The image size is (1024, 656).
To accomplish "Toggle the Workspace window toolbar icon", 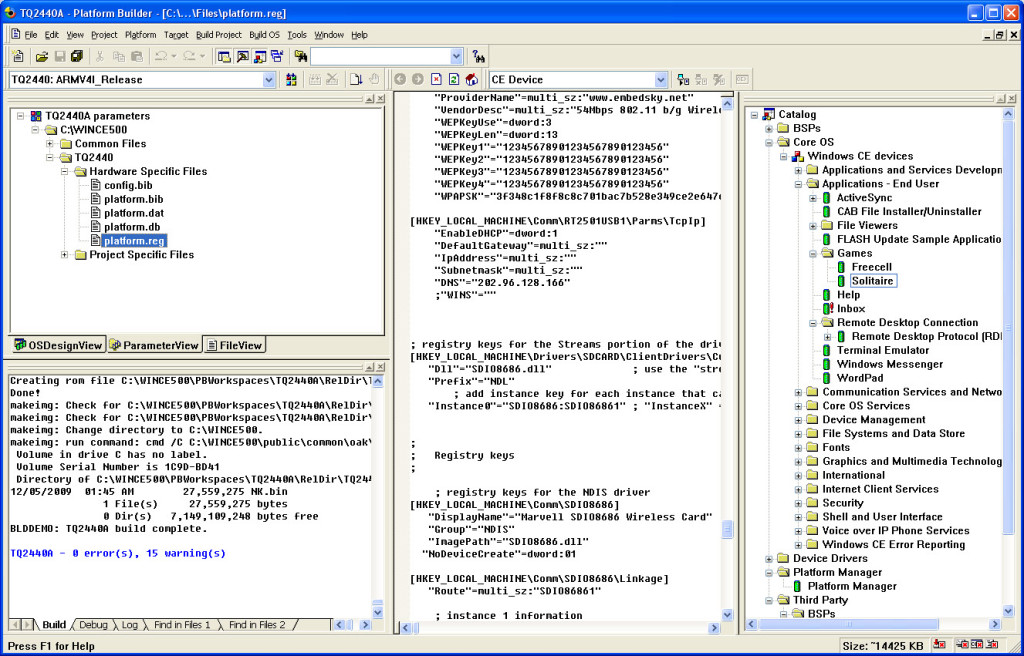I will point(225,56).
